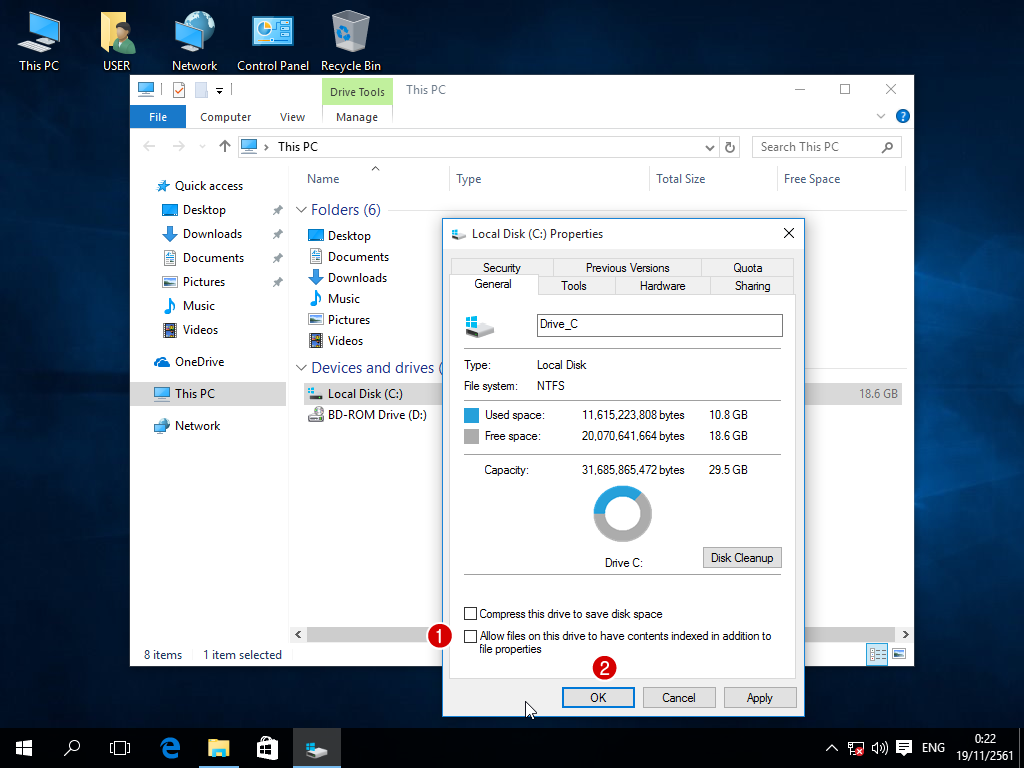The height and width of the screenshot is (768, 1024).
Task: Switch to the Computer ribbon tab
Action: click(x=225, y=117)
